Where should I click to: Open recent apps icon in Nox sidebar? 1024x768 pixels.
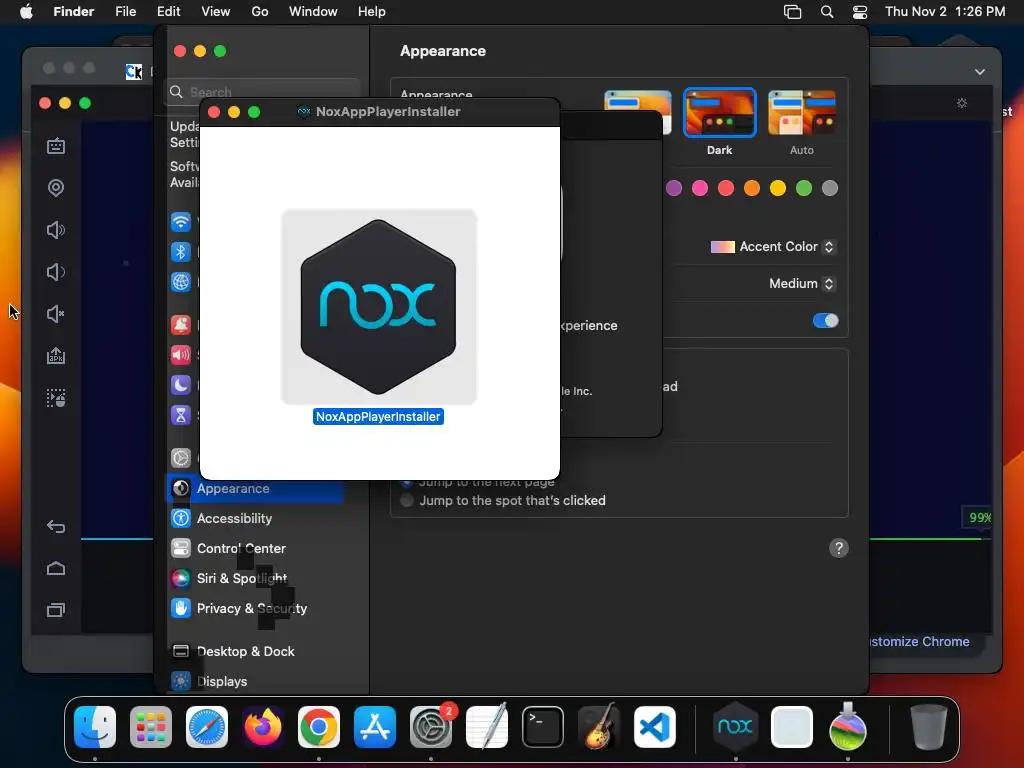[56, 610]
